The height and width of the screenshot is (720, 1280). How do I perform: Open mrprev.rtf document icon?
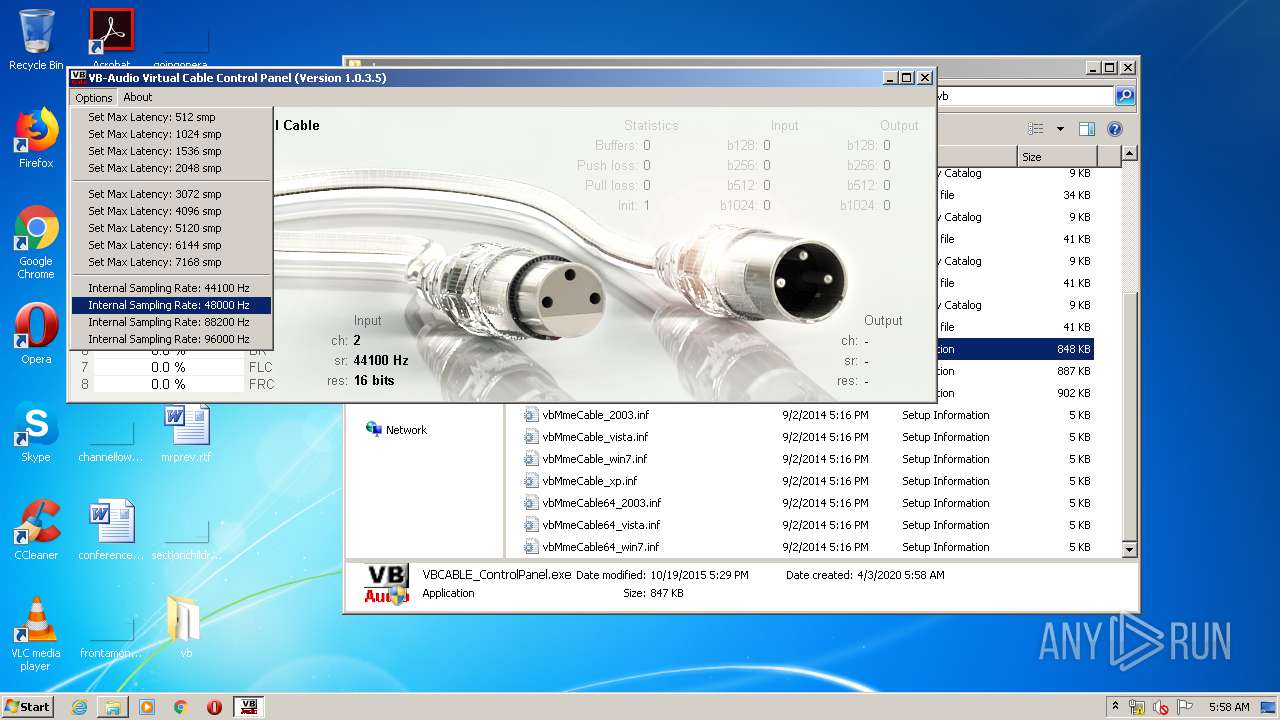coord(186,432)
